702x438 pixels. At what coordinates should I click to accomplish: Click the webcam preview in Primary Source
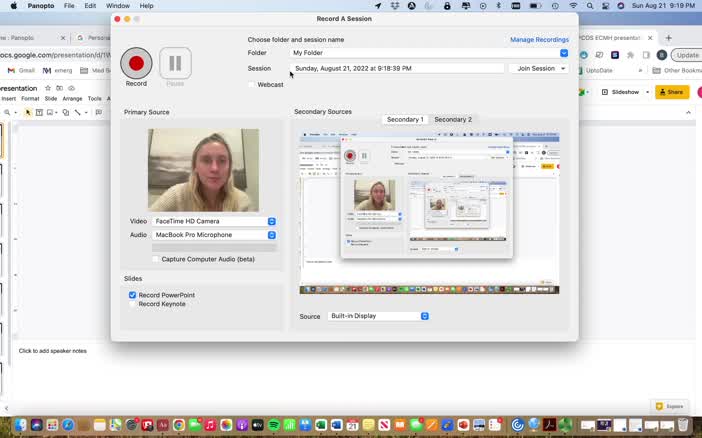tap(203, 170)
